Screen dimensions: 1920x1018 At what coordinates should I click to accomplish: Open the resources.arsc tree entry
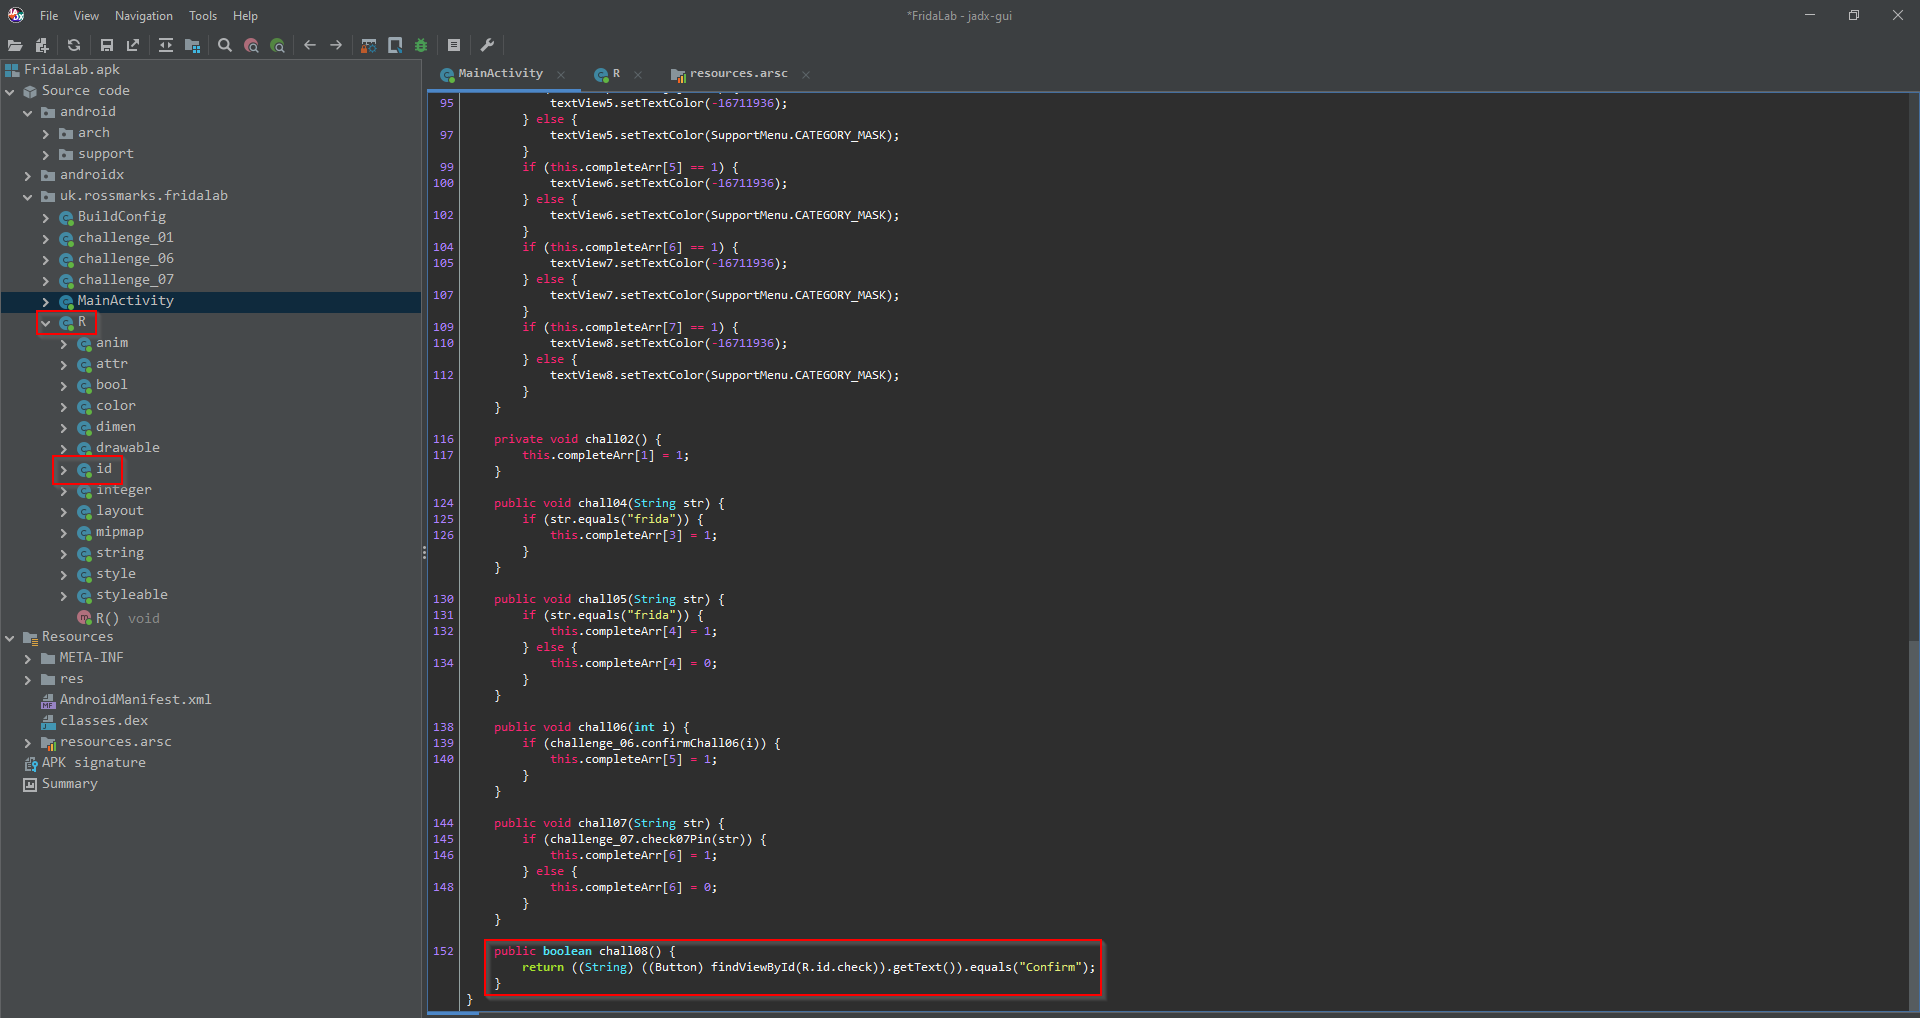pos(115,742)
